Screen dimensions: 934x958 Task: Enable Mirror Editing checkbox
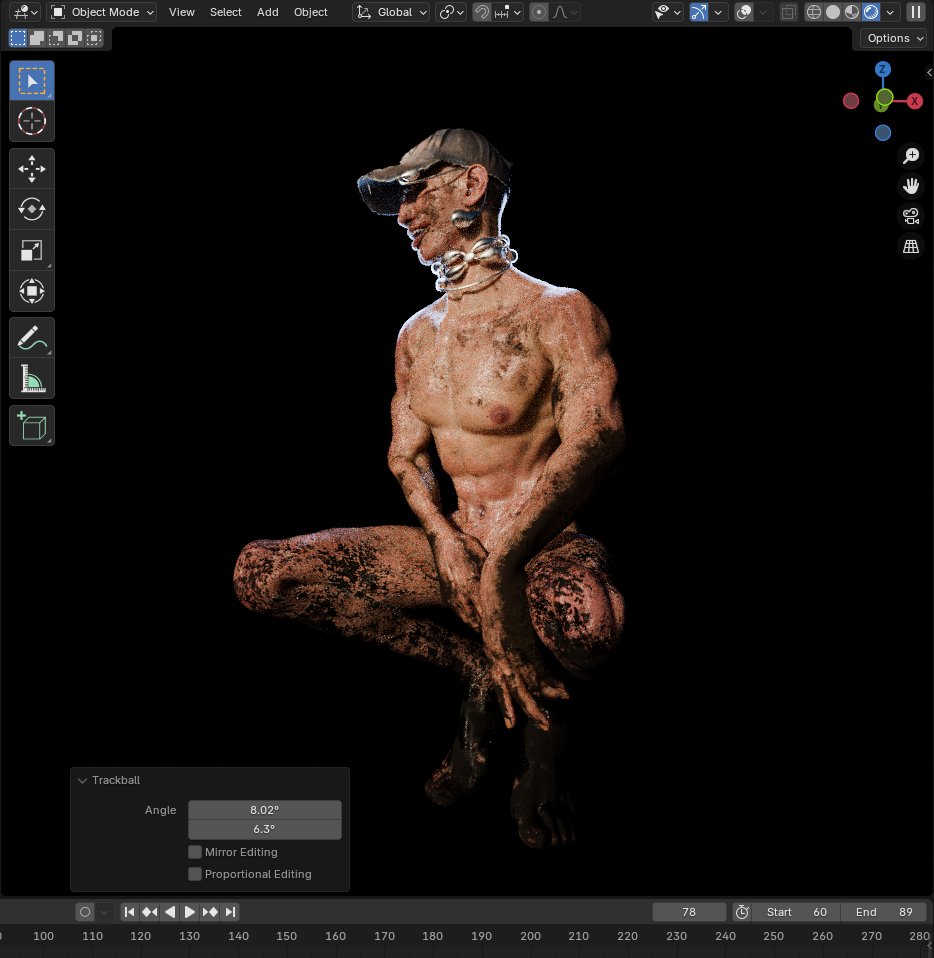pos(195,852)
